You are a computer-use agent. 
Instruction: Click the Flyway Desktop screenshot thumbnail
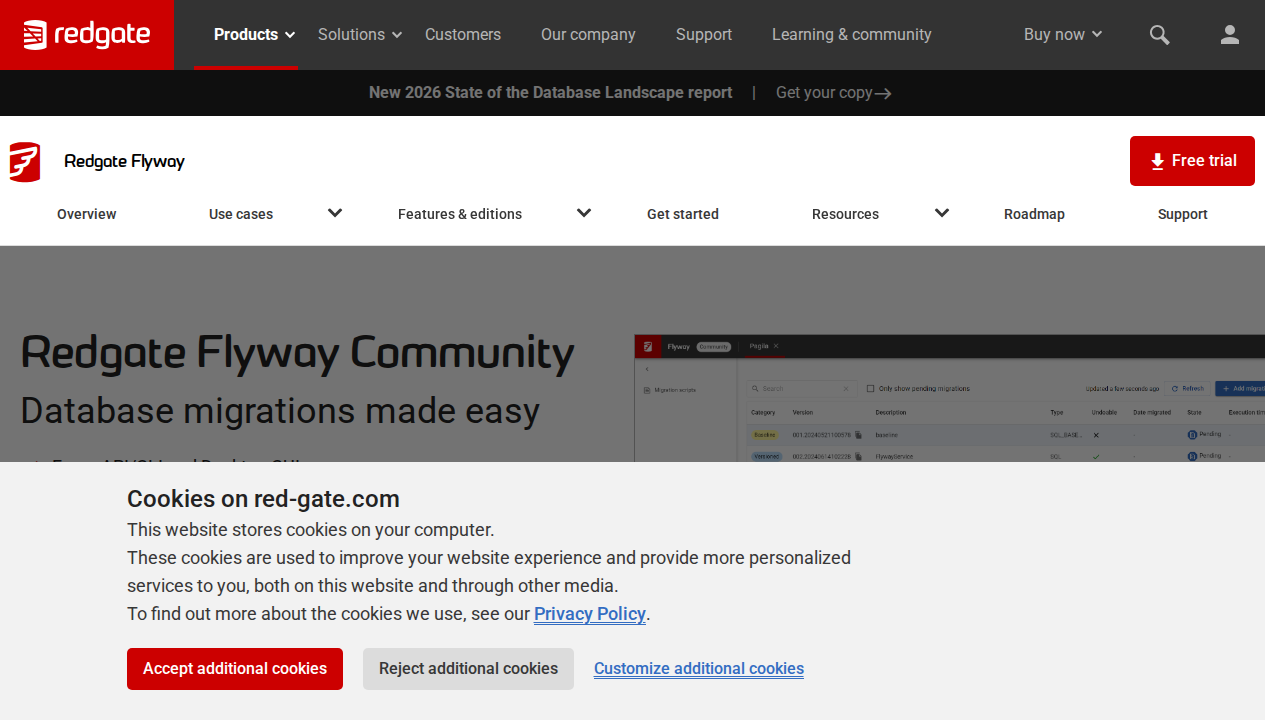948,398
